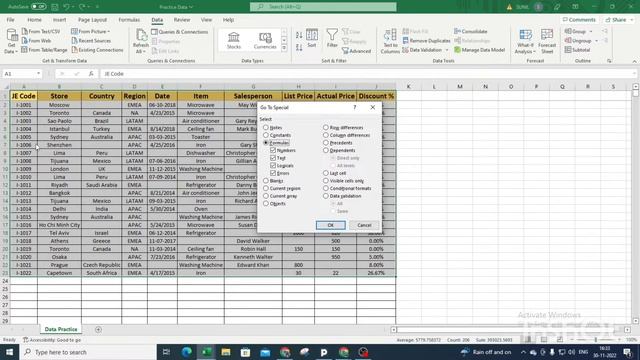Click the Forecast Sheet icon
Image resolution: width=640 pixels, height=360 pixels.
[547, 35]
